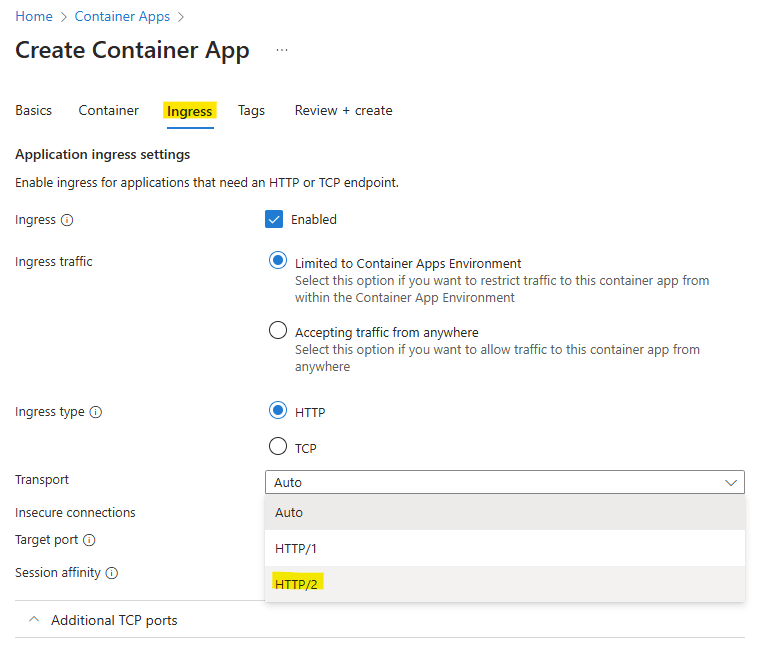
Task: Open Container Apps breadcrumb link
Action: pyautogui.click(x=122, y=17)
